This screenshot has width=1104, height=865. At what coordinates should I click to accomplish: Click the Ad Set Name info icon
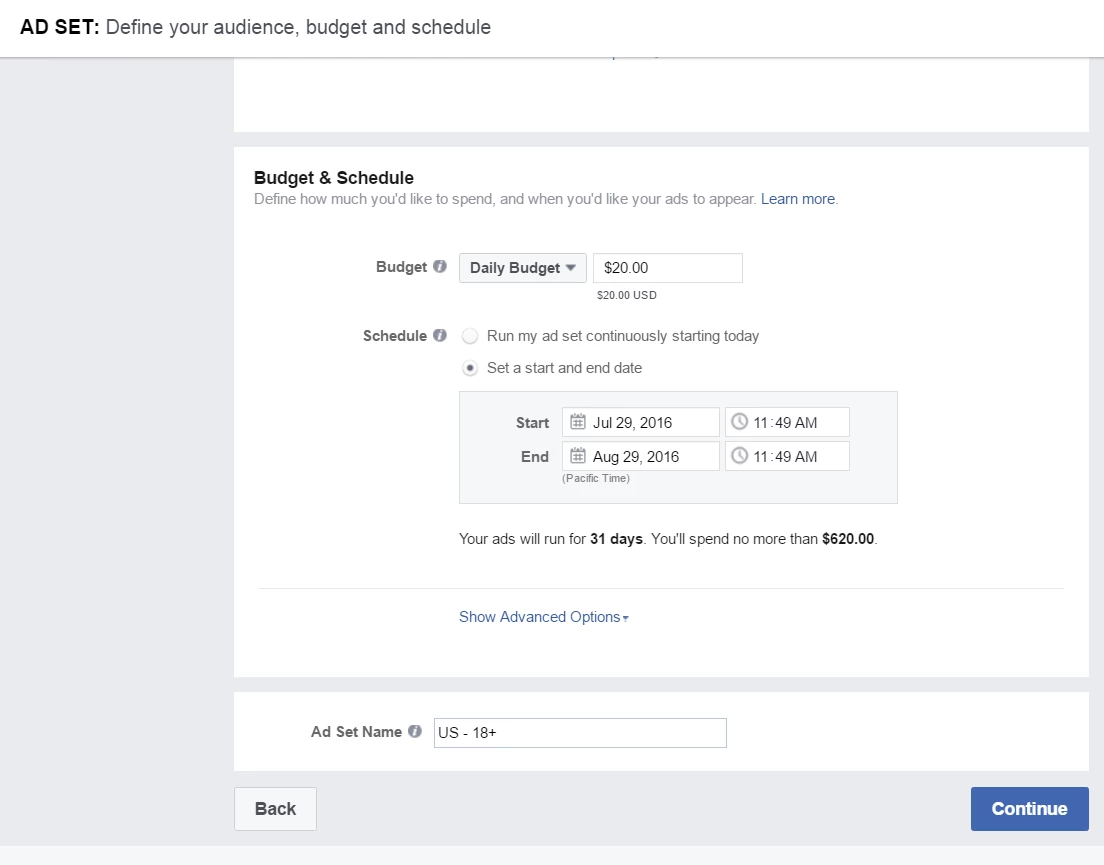coord(416,731)
